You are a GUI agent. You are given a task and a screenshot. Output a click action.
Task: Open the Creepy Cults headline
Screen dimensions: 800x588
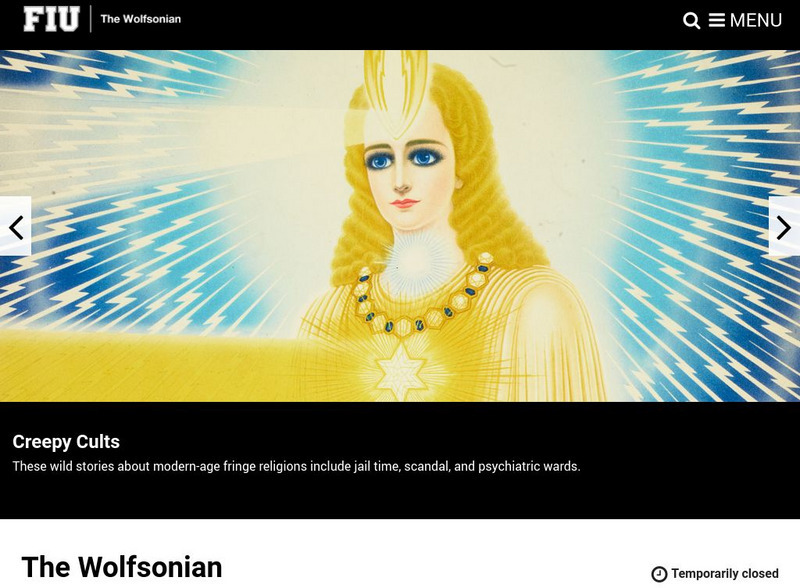coord(66,442)
